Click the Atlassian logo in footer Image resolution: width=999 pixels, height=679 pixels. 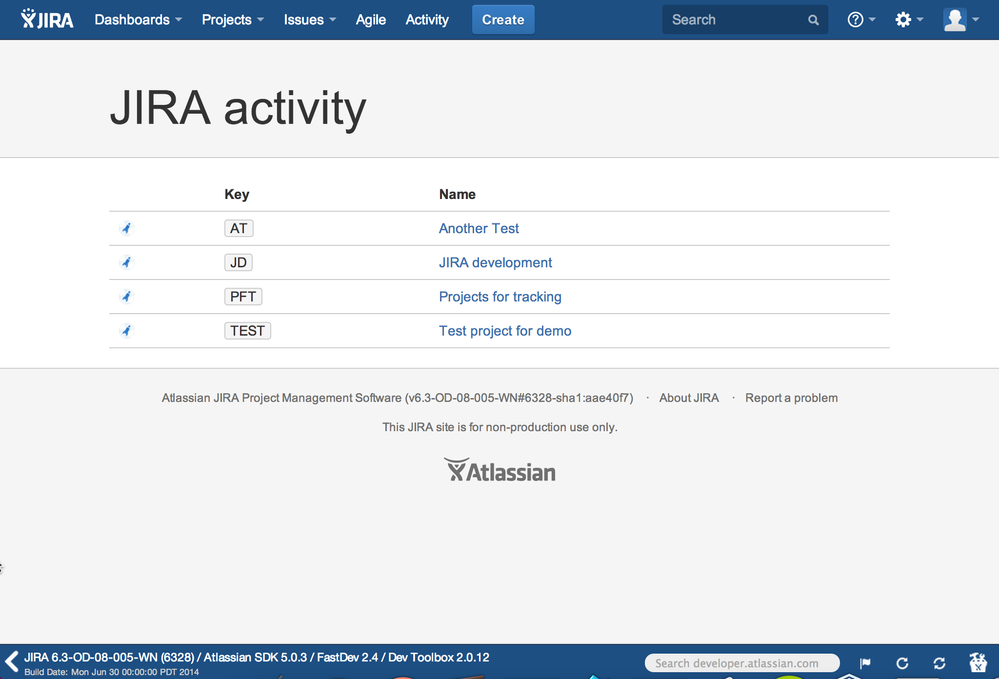click(x=500, y=470)
